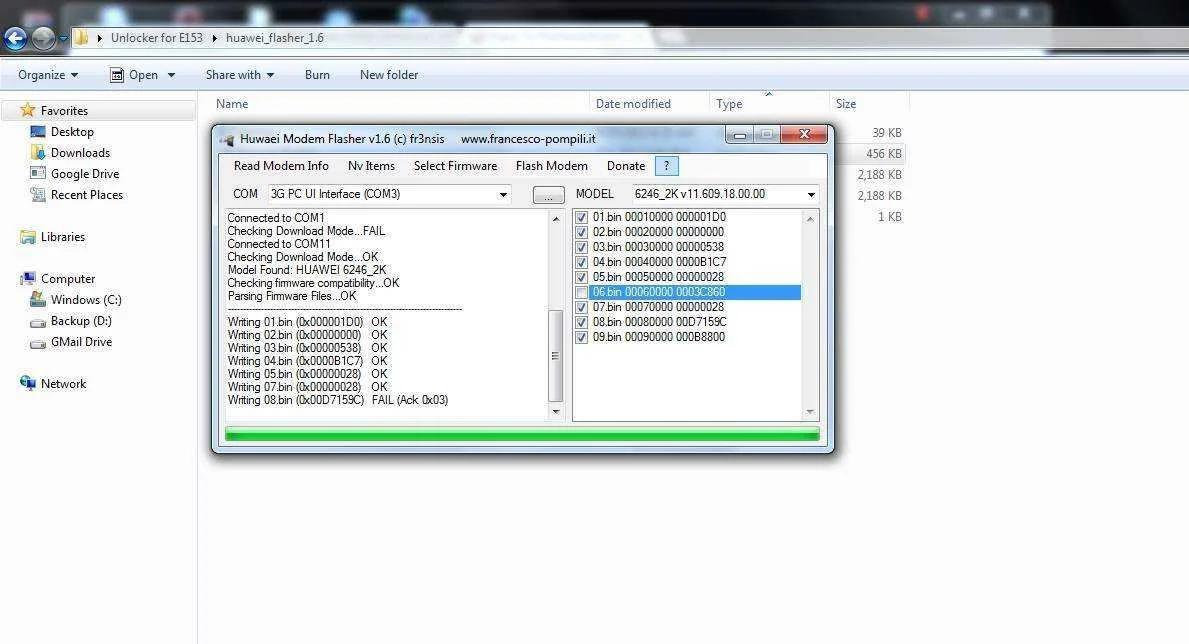Click the log panel scroll down arrow
This screenshot has height=644, width=1189.
pos(556,412)
